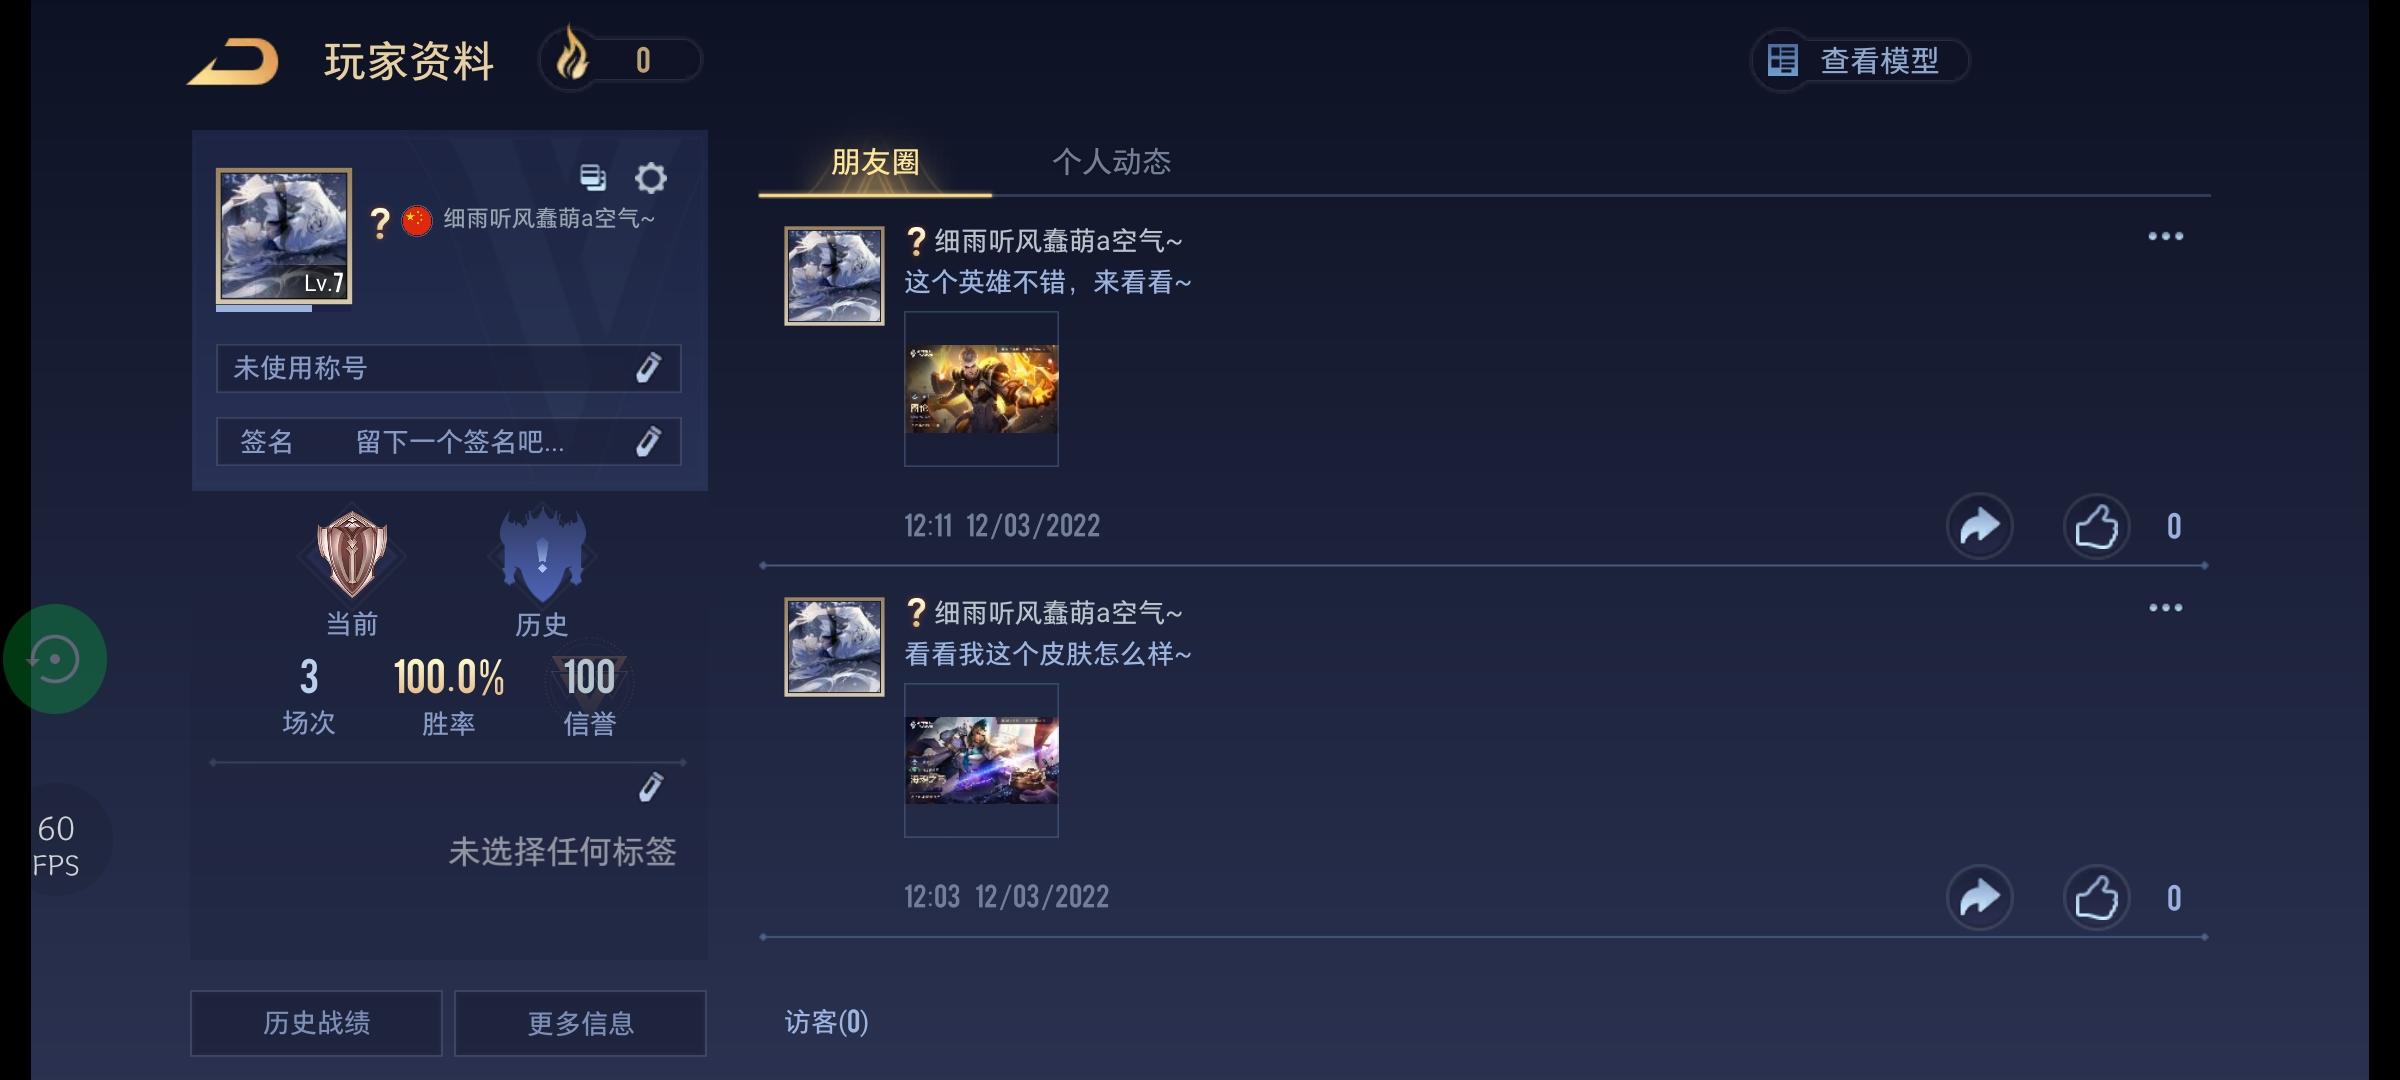Edit tags pencil above 未选择任何标签
The image size is (2400, 1080).
651,787
